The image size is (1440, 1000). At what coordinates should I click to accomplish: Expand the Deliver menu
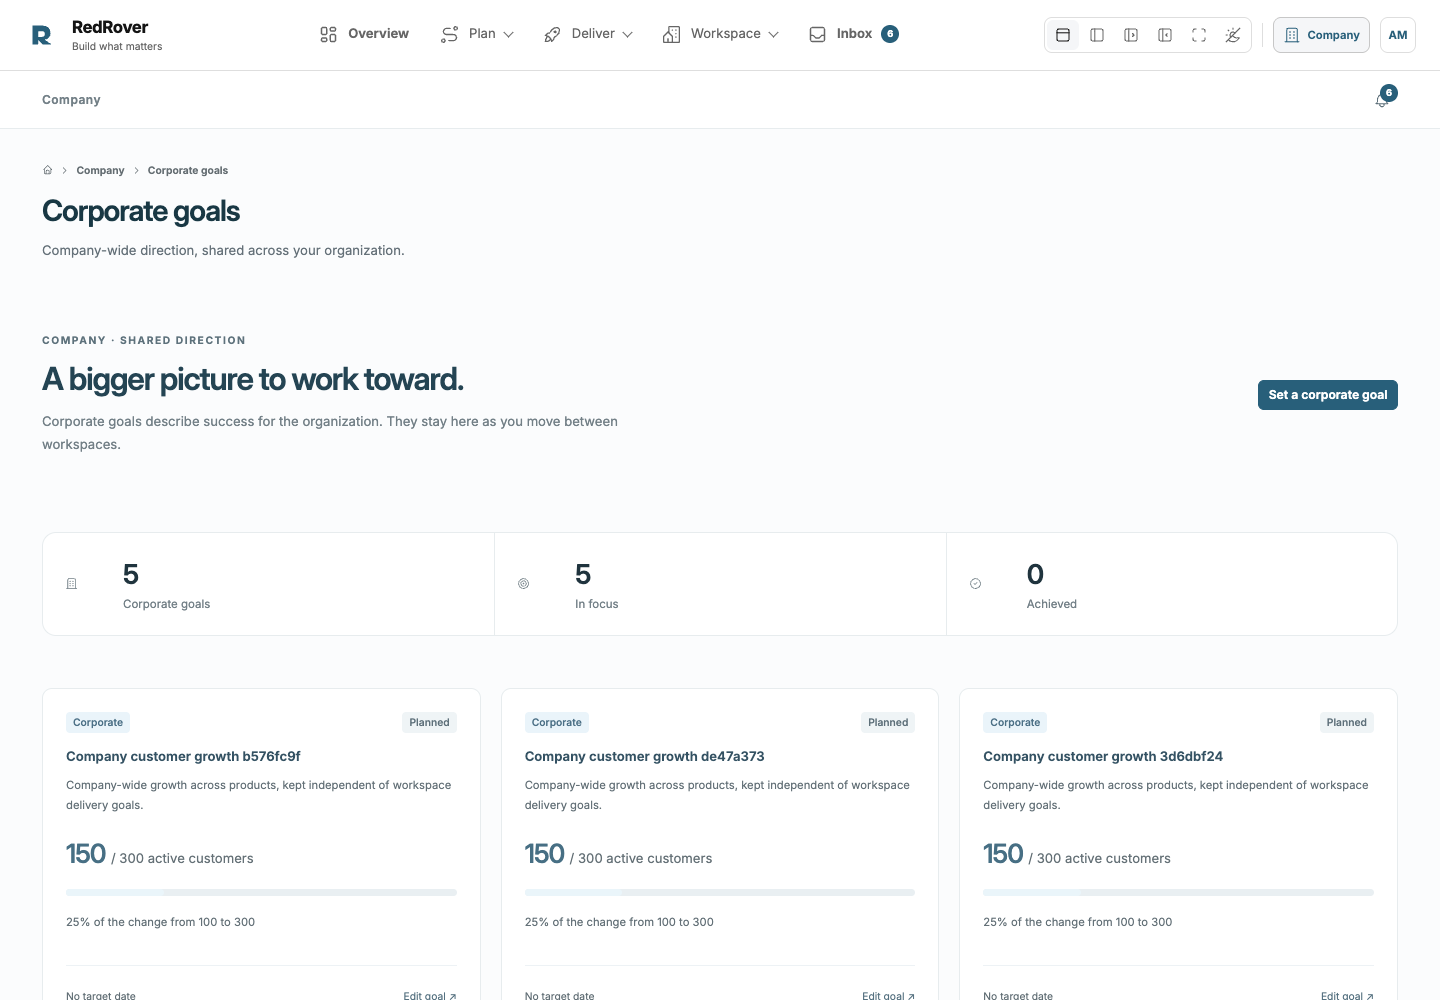588,34
